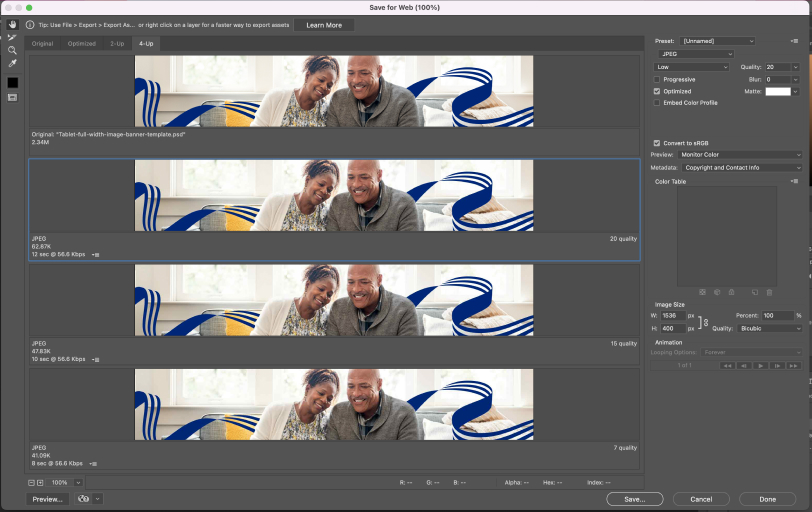
Task: Click the Done button
Action: (767, 499)
